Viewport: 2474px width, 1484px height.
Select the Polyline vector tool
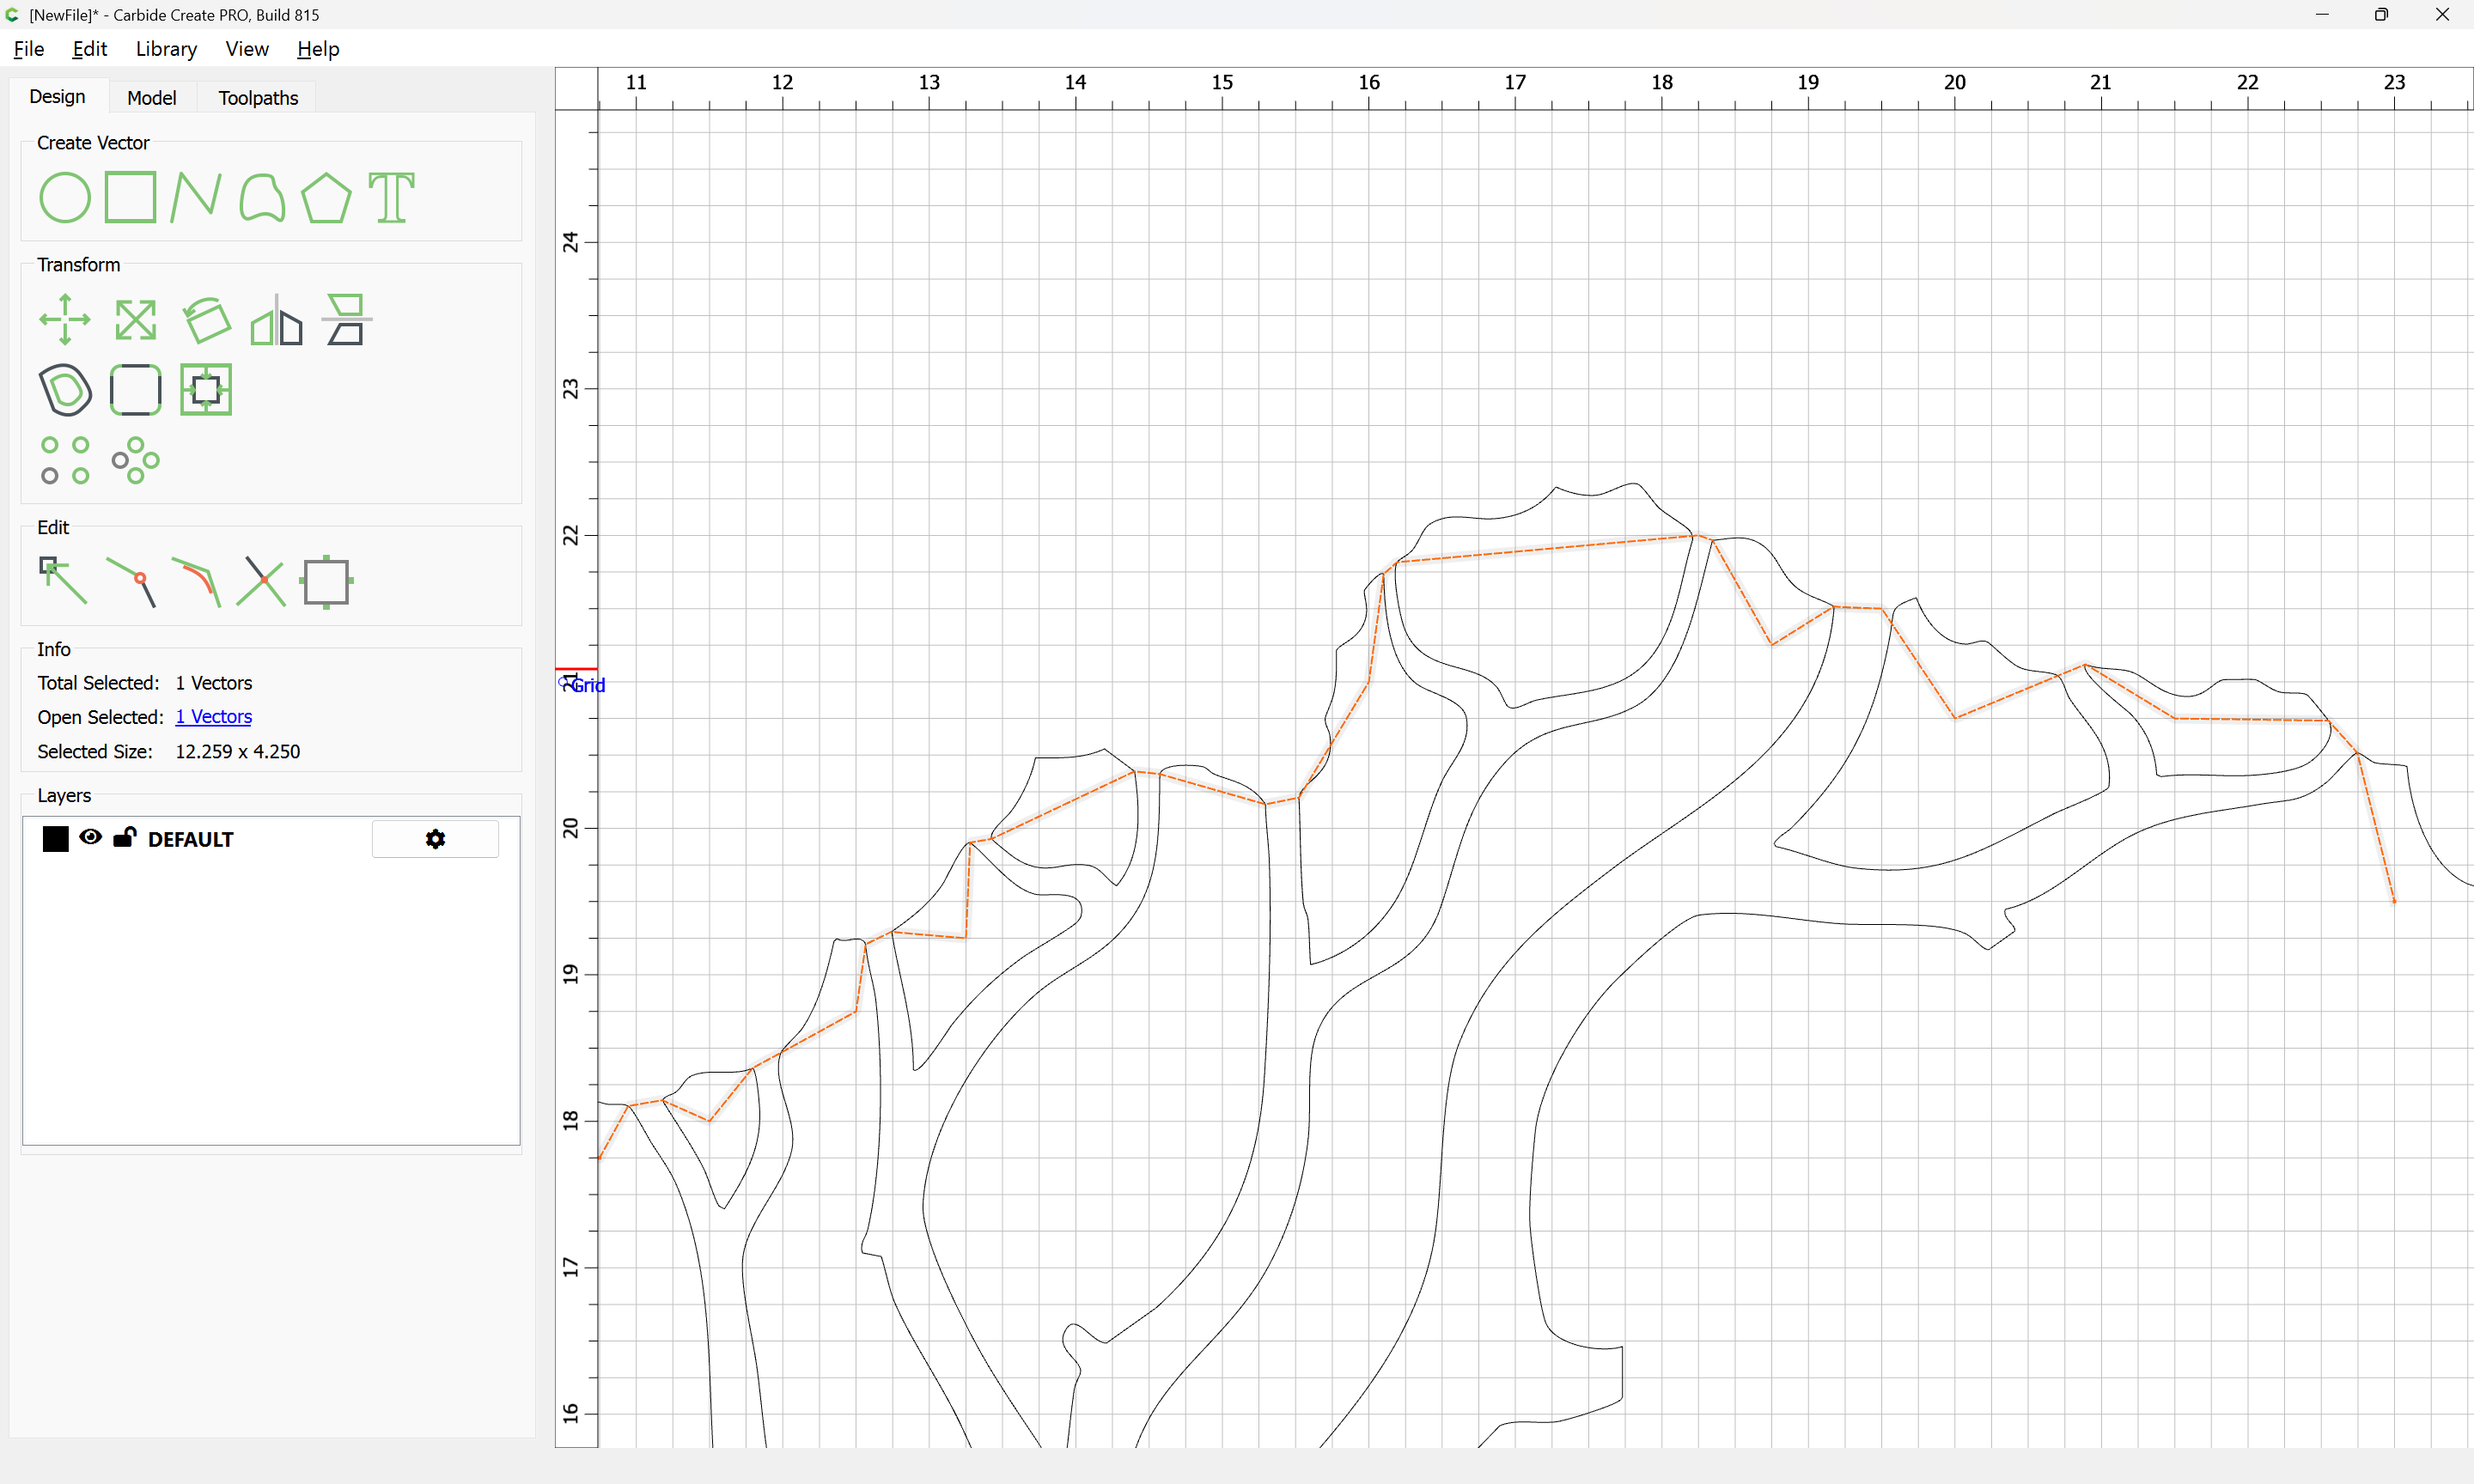pyautogui.click(x=196, y=197)
